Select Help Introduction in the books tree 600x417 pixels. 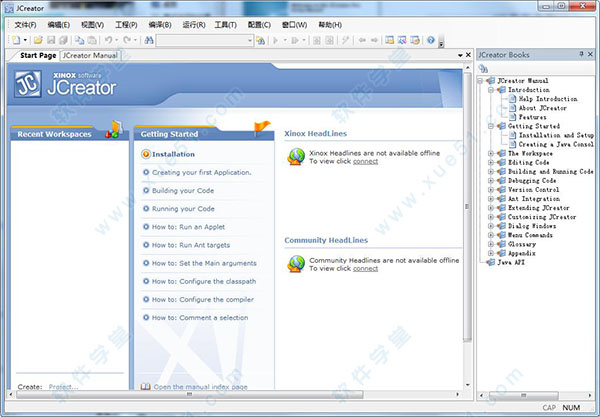tap(548, 99)
